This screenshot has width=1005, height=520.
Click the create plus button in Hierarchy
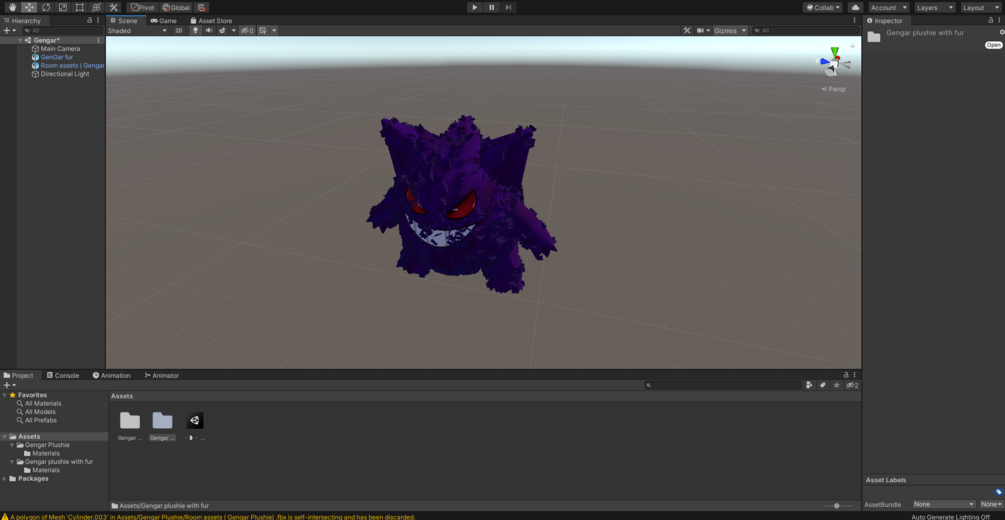pos(6,30)
